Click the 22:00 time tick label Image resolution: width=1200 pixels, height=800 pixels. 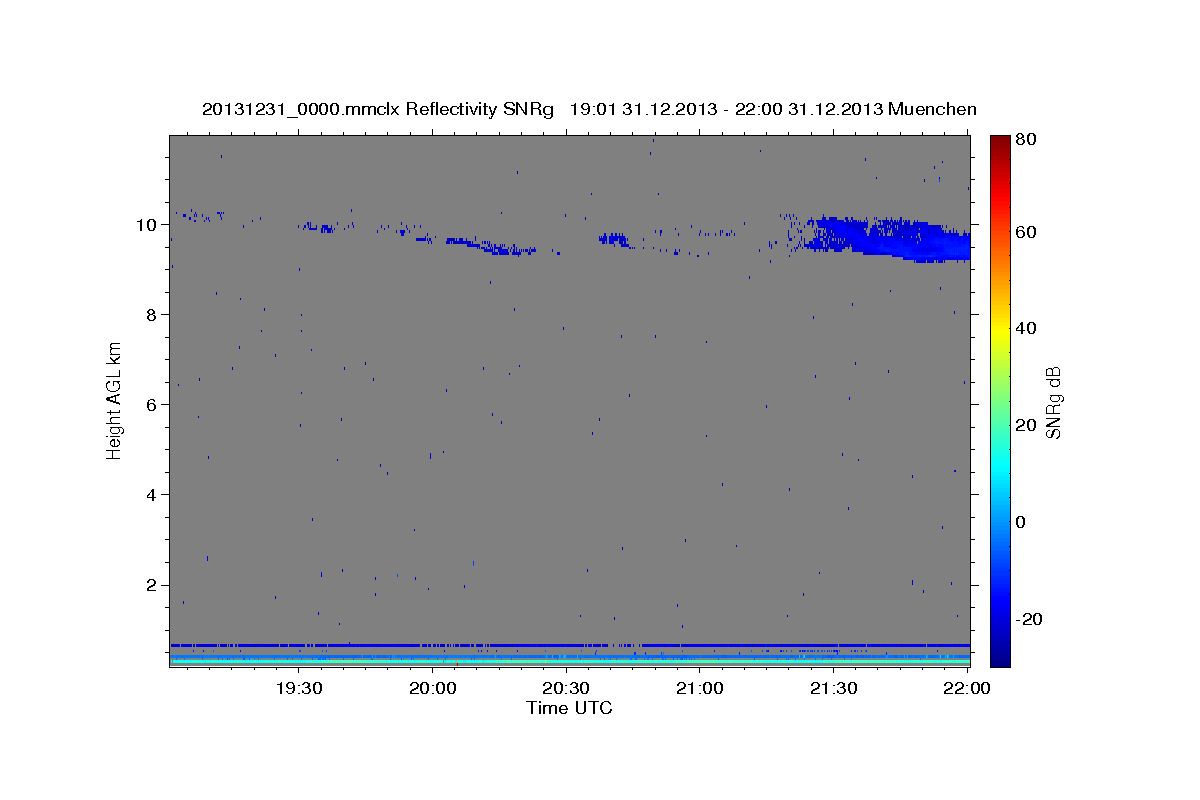pos(967,688)
